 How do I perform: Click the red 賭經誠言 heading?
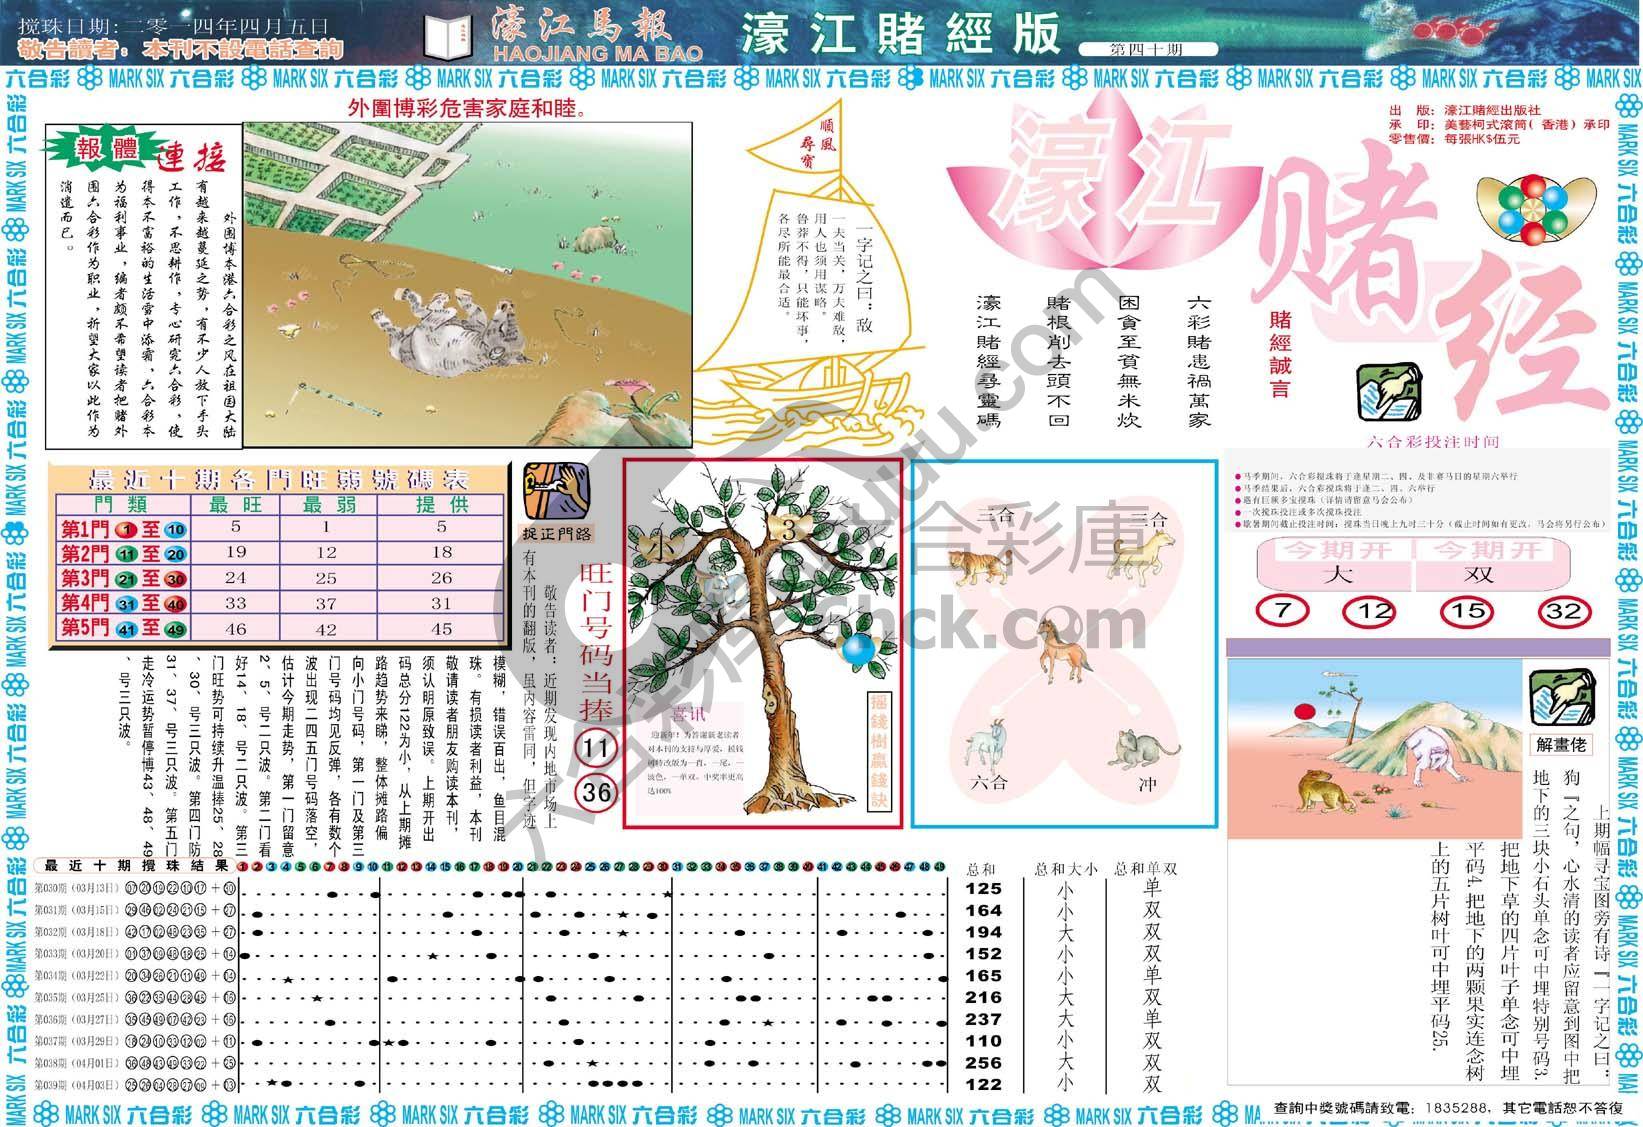tap(1280, 354)
